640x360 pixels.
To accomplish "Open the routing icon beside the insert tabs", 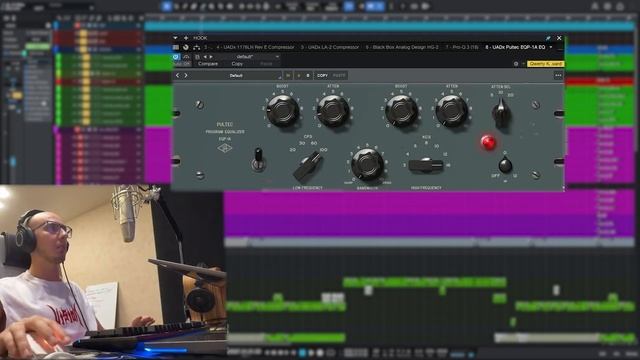I will point(196,47).
